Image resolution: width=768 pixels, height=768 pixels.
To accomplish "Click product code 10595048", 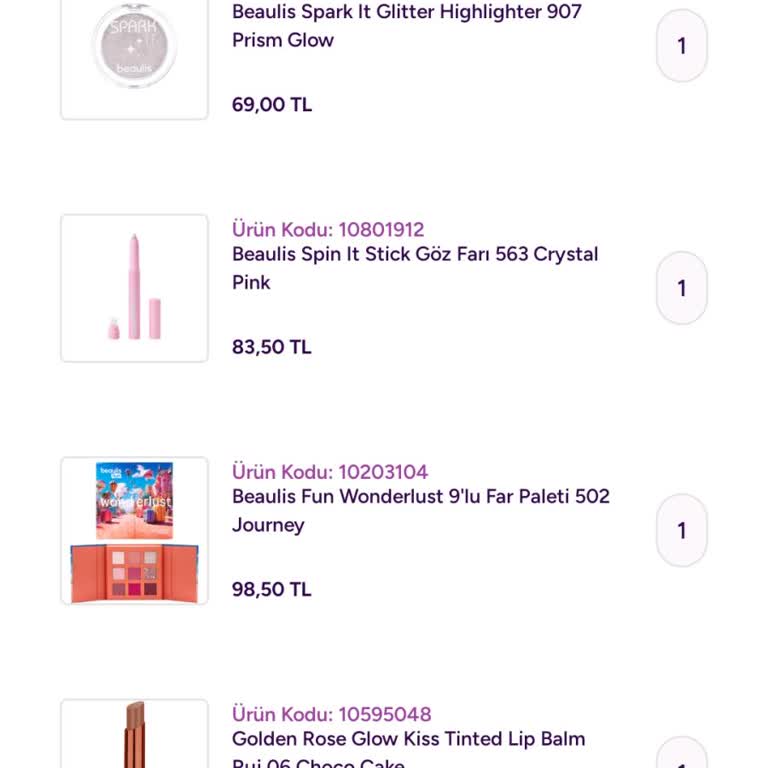I will point(332,714).
